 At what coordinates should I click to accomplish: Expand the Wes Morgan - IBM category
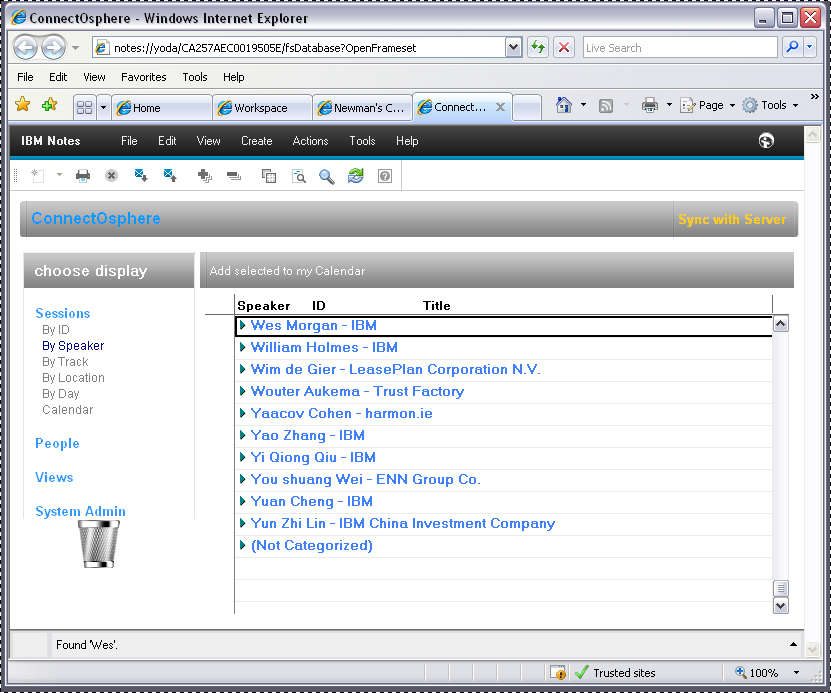(243, 325)
